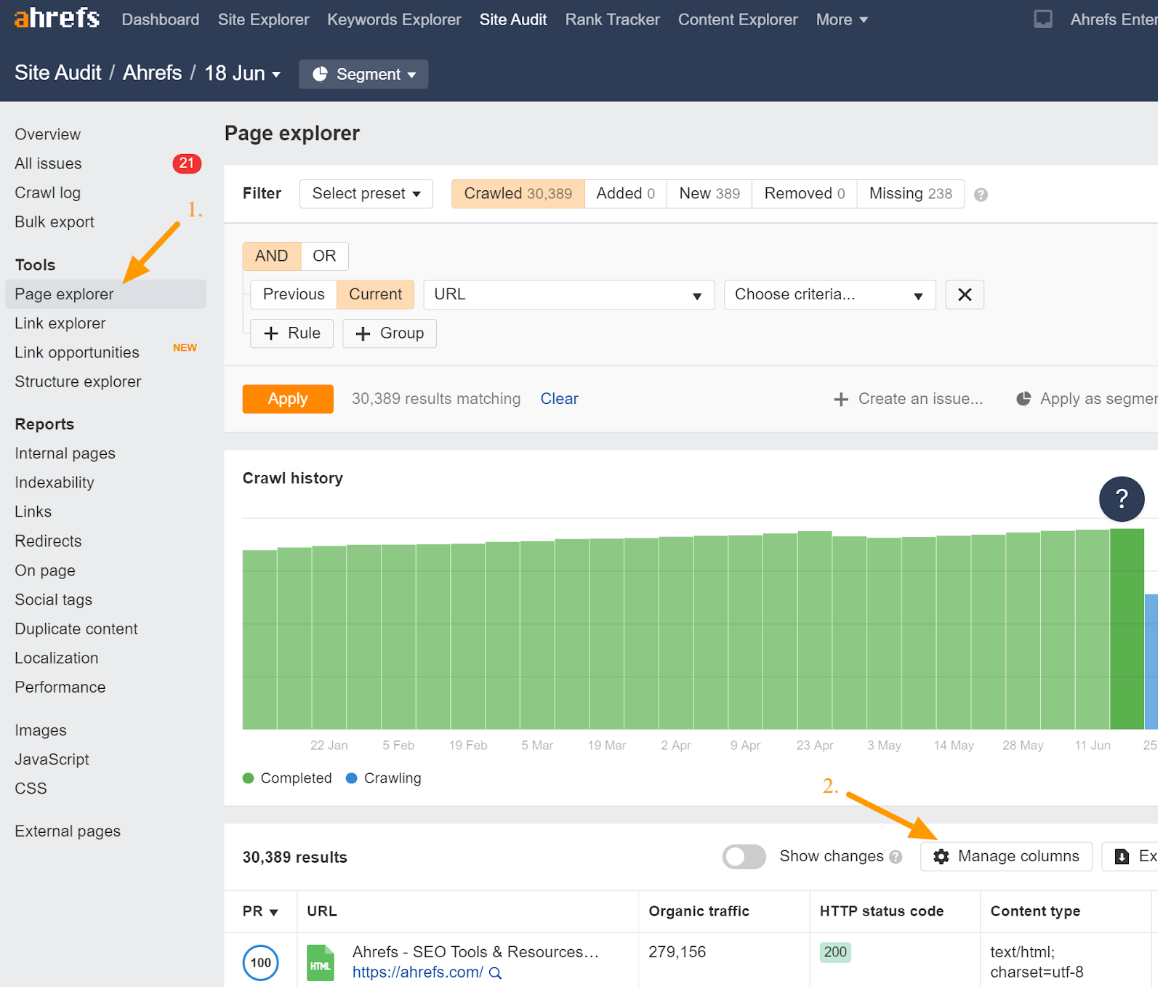Viewport: 1158px width, 987px height.
Task: Enable the Show changes toggle
Action: tap(744, 856)
